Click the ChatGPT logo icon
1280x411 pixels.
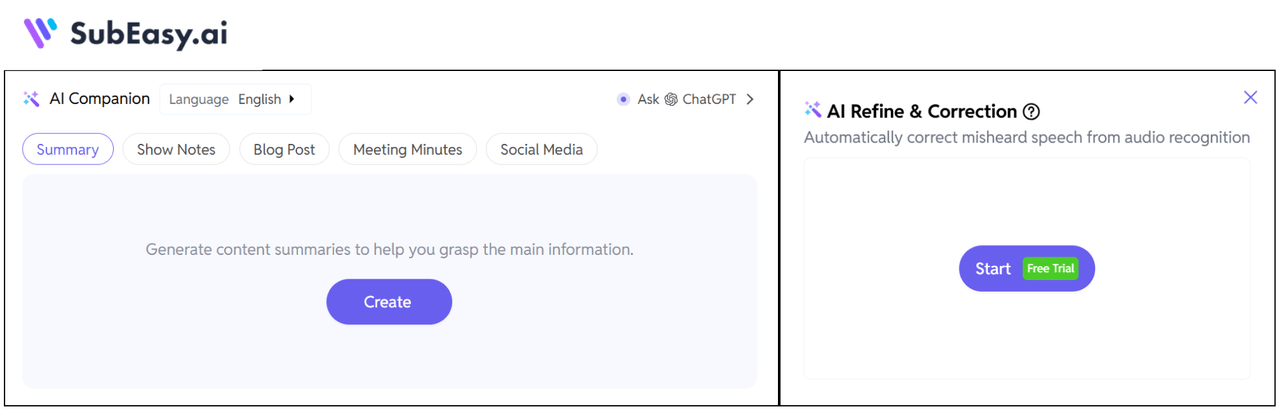tap(671, 99)
